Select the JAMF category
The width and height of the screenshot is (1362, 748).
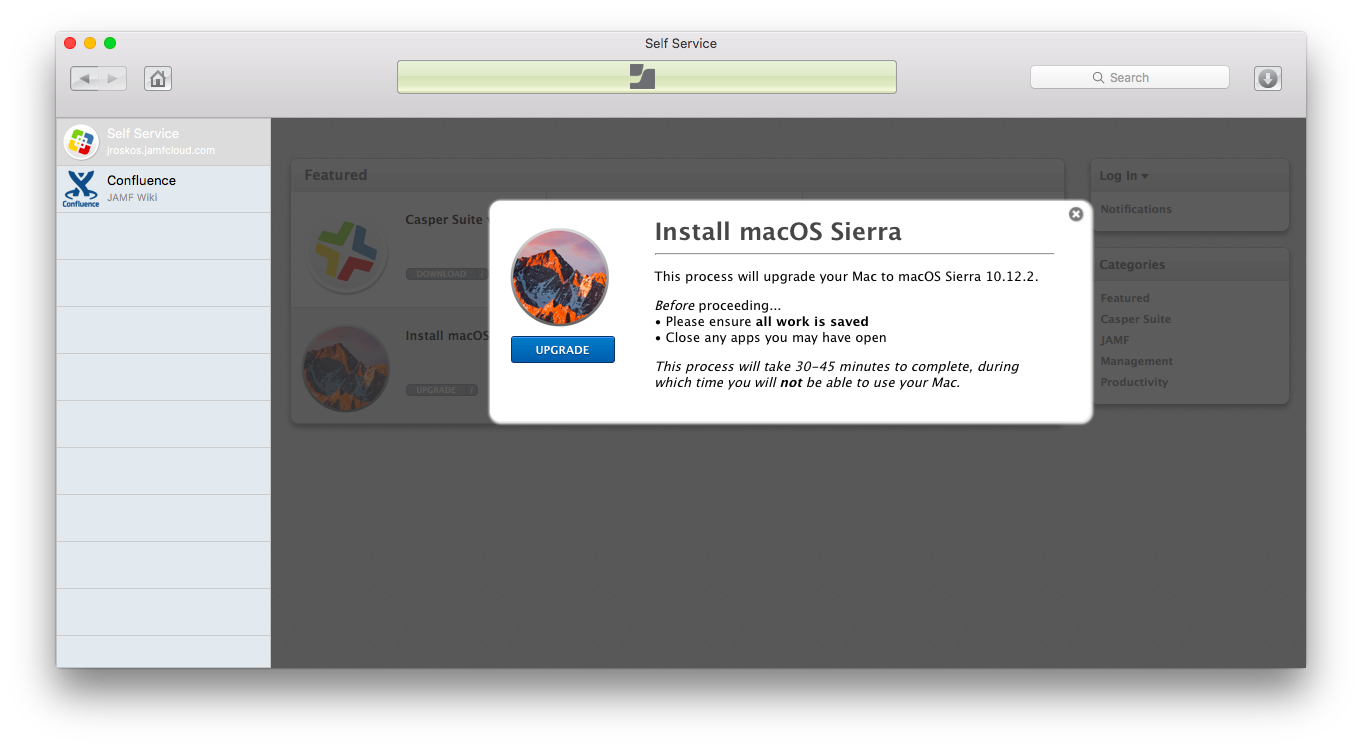(x=1115, y=340)
